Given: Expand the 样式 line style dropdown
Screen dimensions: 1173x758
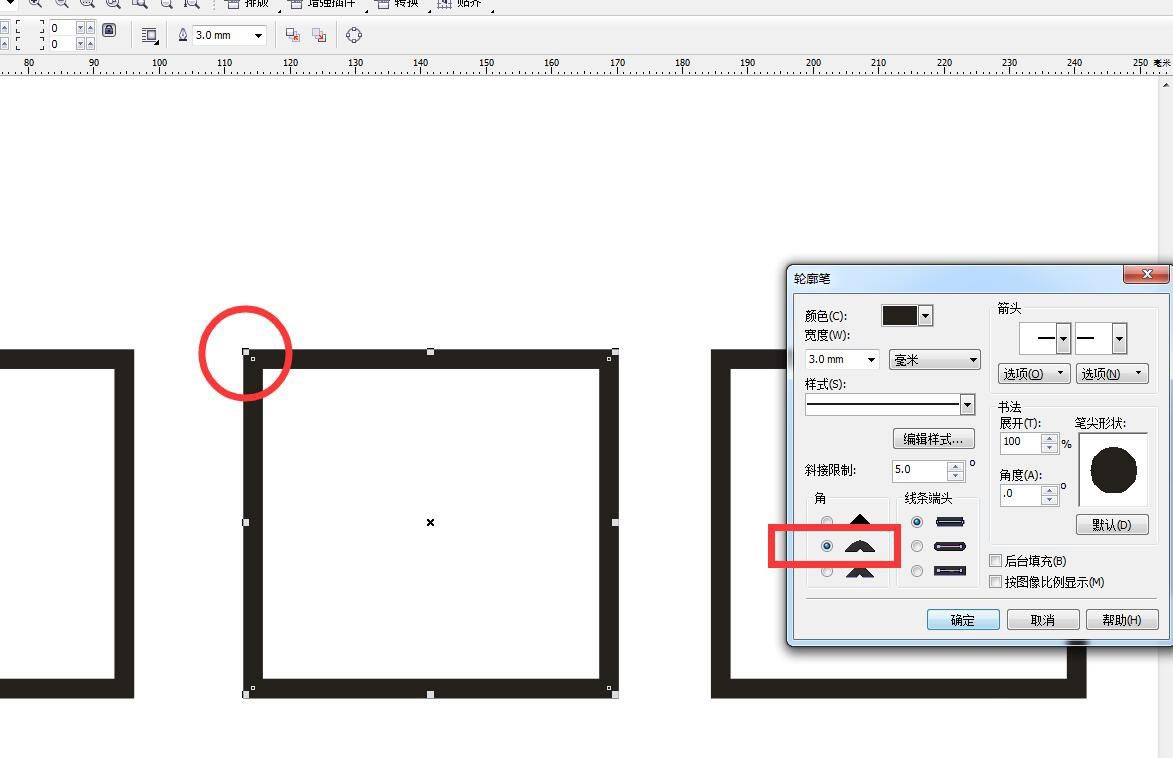Looking at the screenshot, I should click(967, 404).
